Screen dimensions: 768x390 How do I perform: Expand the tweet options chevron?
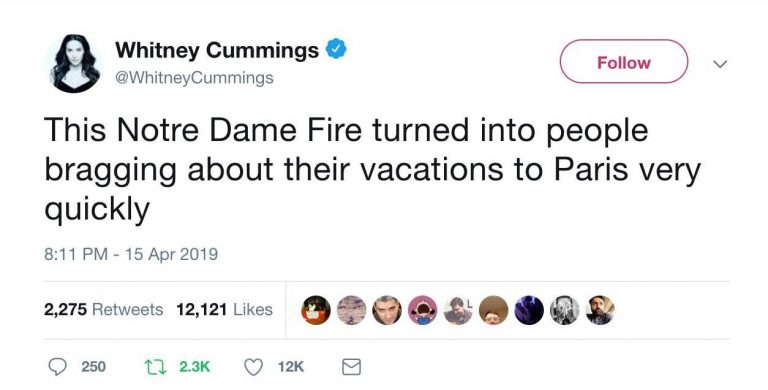(720, 64)
